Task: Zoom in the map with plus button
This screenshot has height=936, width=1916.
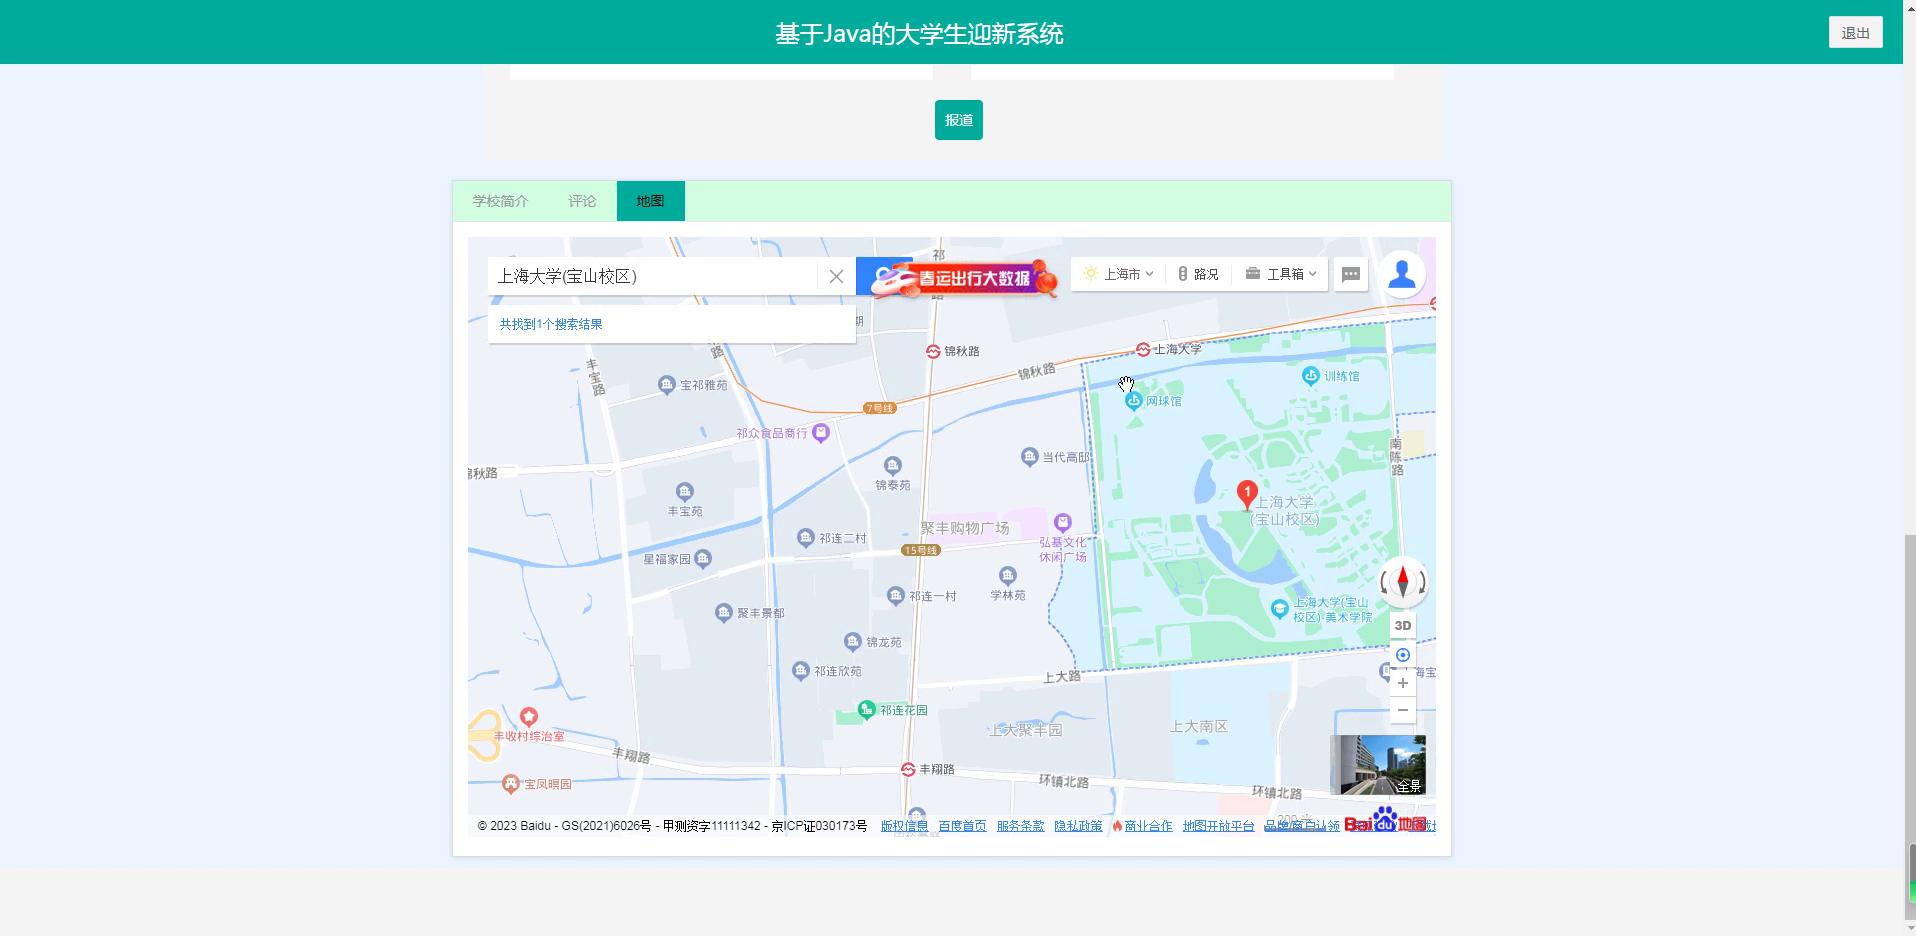Action: point(1403,683)
